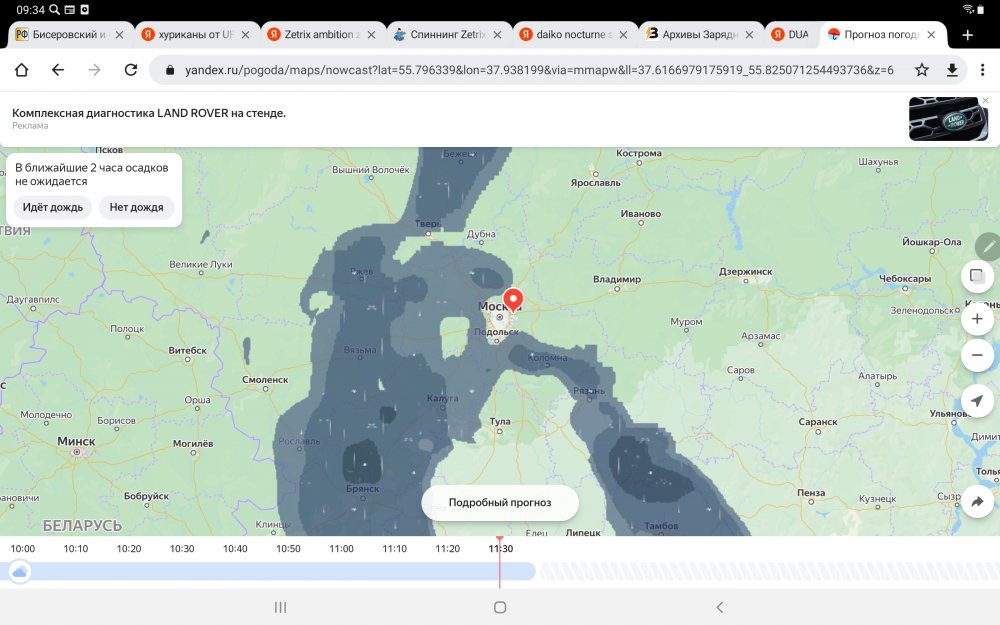Tap the pencil edit icon
Viewport: 1000px width, 625px height.
point(988,245)
